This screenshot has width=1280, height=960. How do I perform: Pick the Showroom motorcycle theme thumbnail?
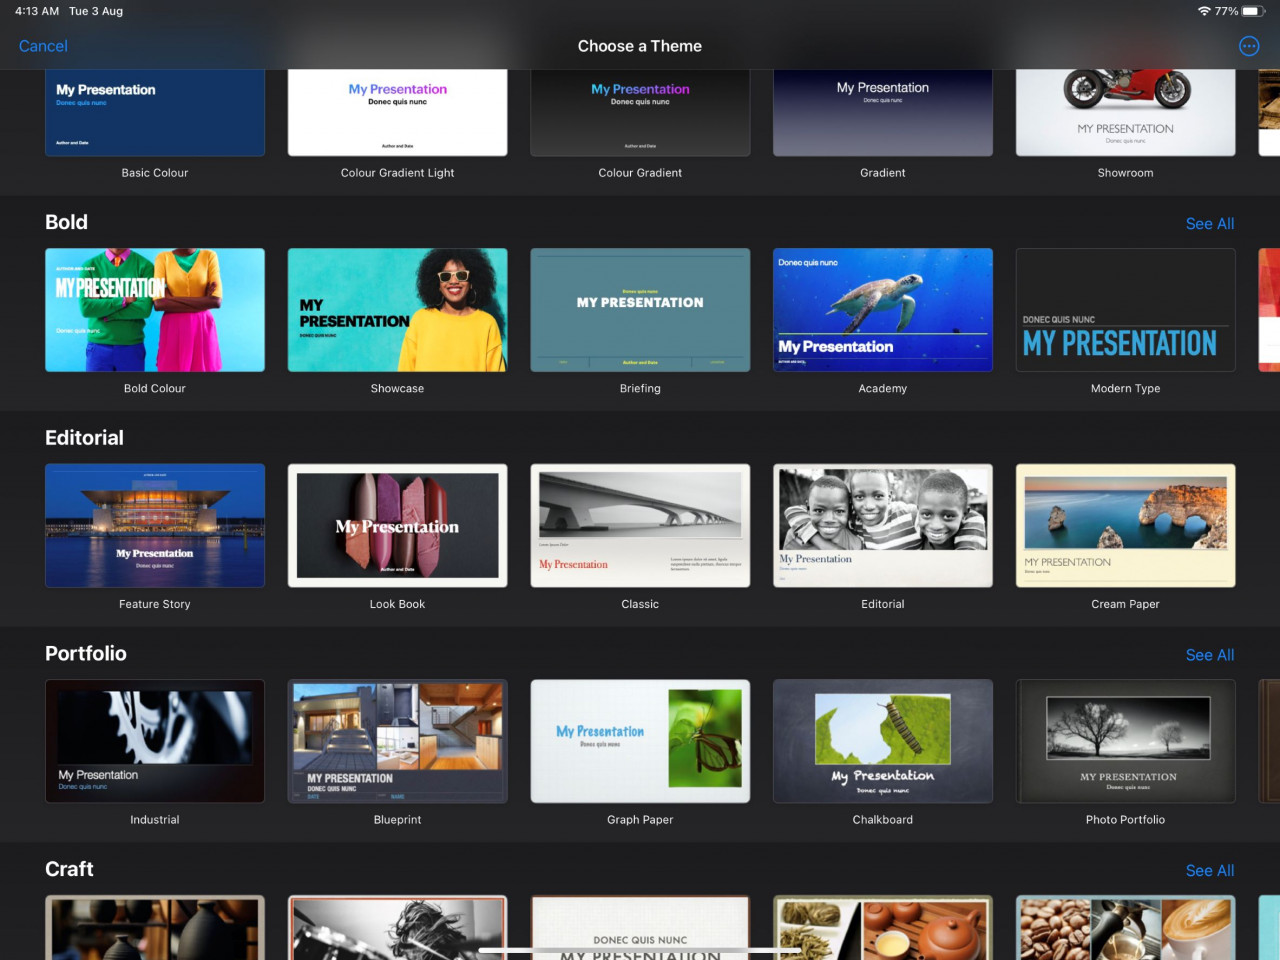coord(1125,113)
